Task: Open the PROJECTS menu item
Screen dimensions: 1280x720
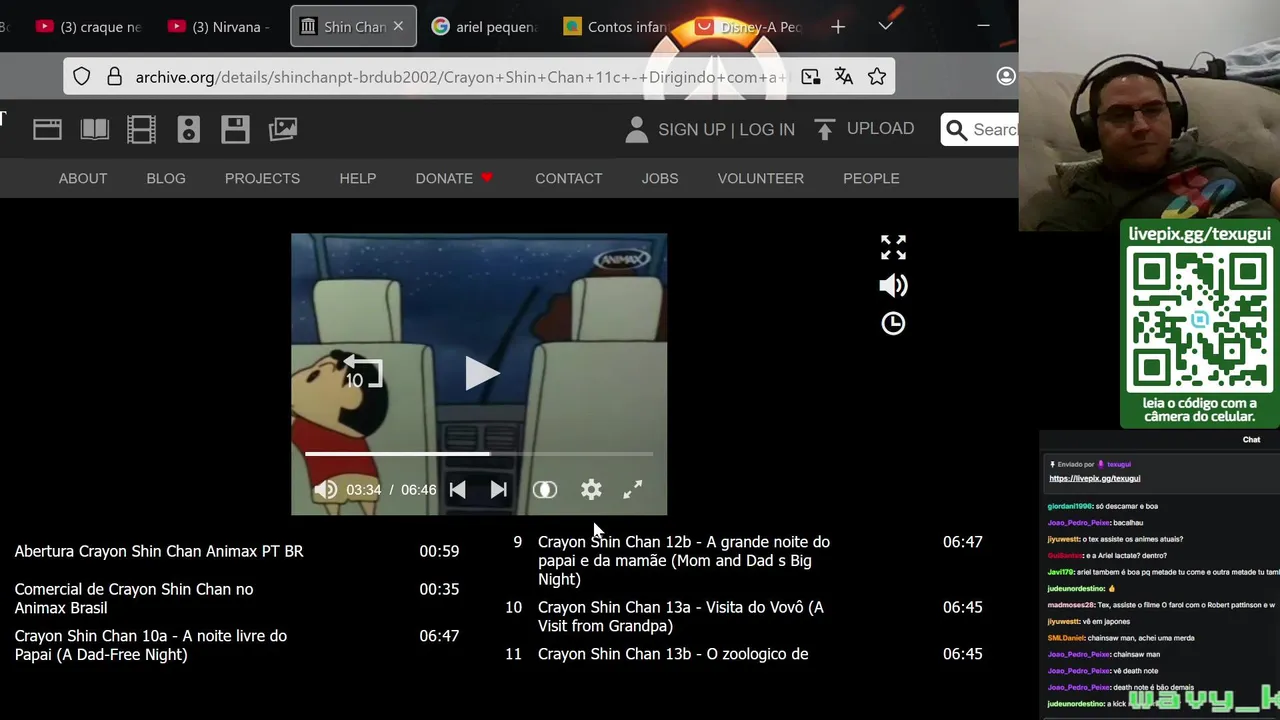Action: (x=262, y=178)
